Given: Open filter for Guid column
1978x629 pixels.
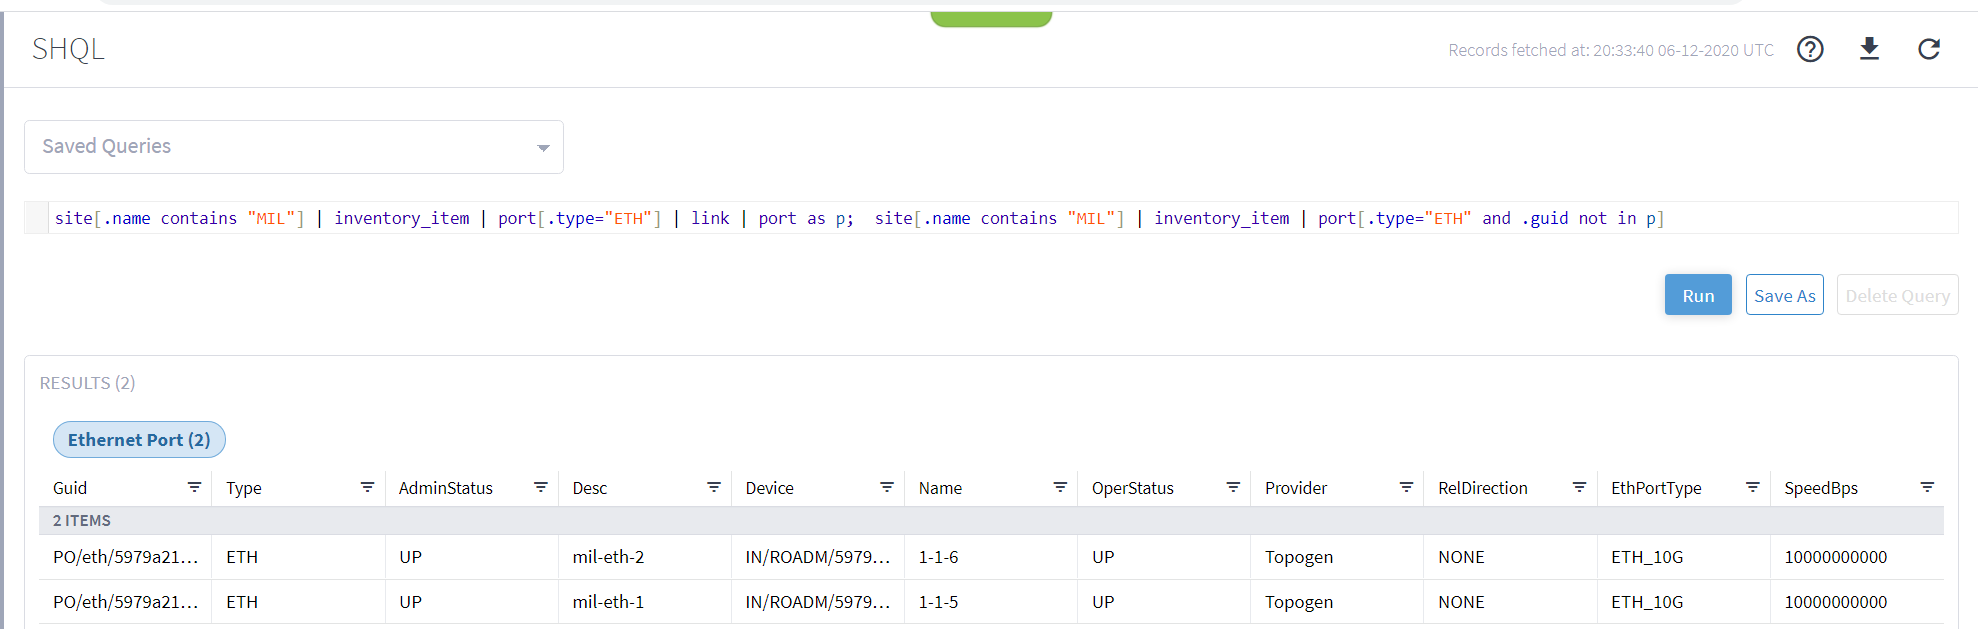Looking at the screenshot, I should click(194, 487).
